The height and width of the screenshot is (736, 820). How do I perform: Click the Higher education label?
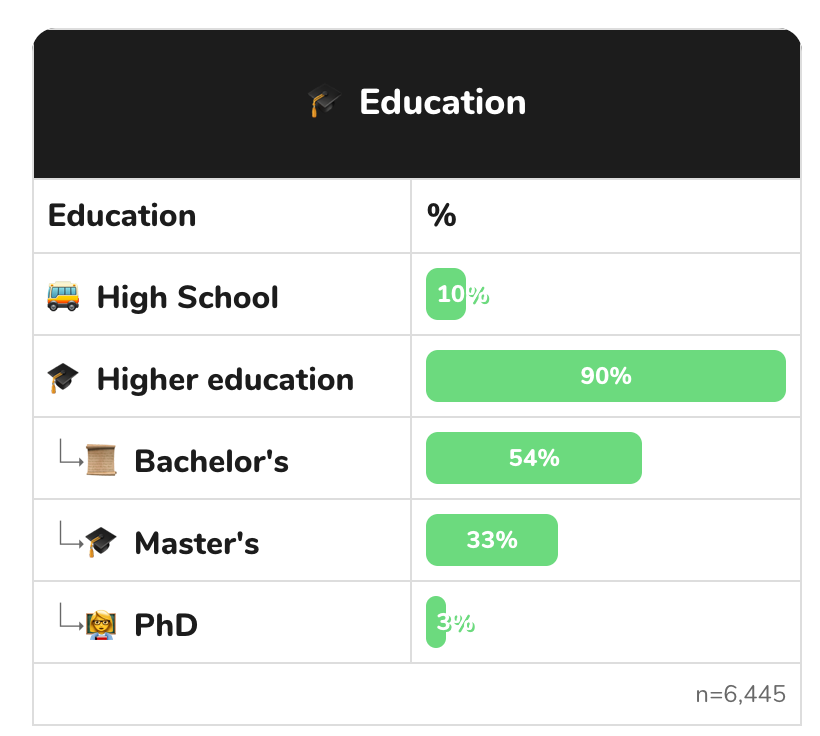(225, 379)
